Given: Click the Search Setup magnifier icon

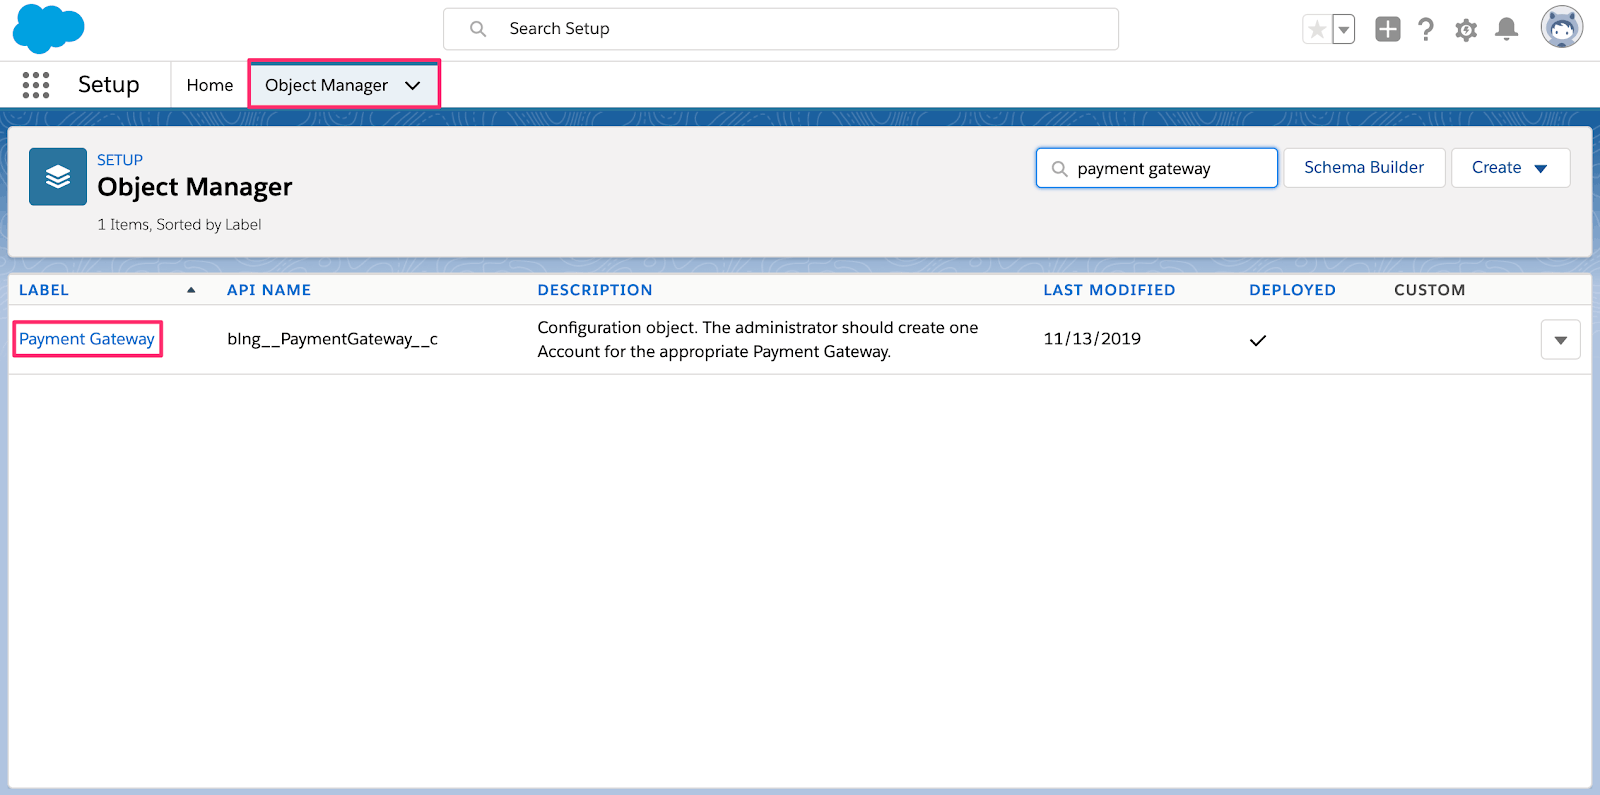Looking at the screenshot, I should (478, 29).
